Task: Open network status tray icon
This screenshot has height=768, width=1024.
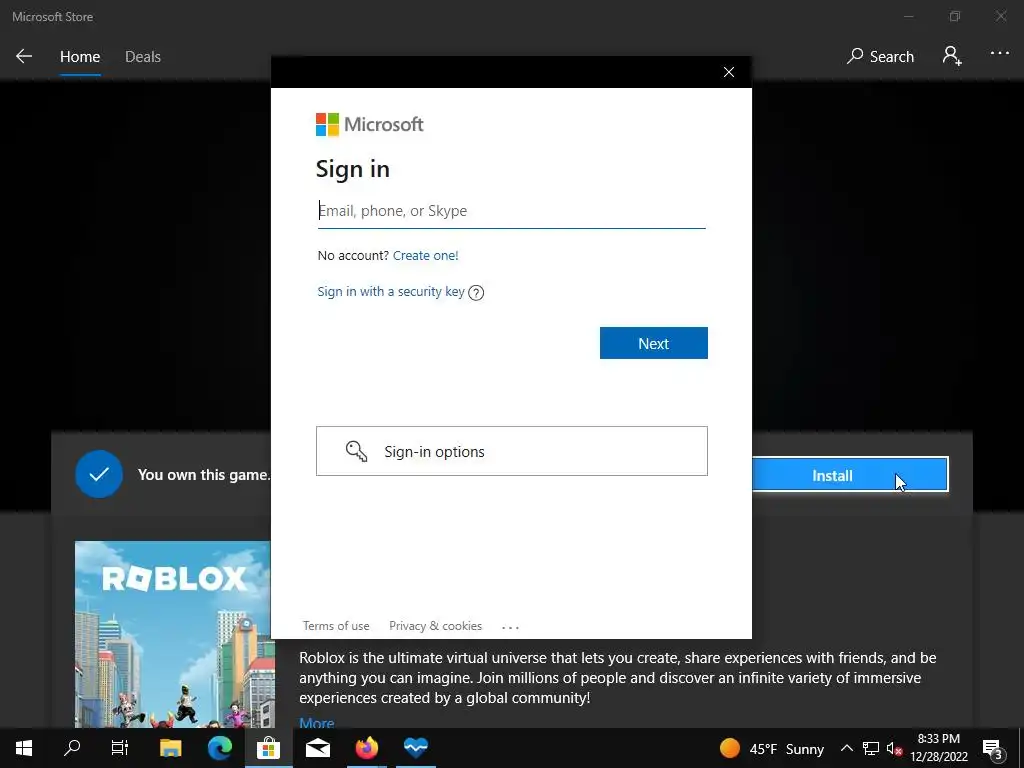Action: click(x=871, y=748)
